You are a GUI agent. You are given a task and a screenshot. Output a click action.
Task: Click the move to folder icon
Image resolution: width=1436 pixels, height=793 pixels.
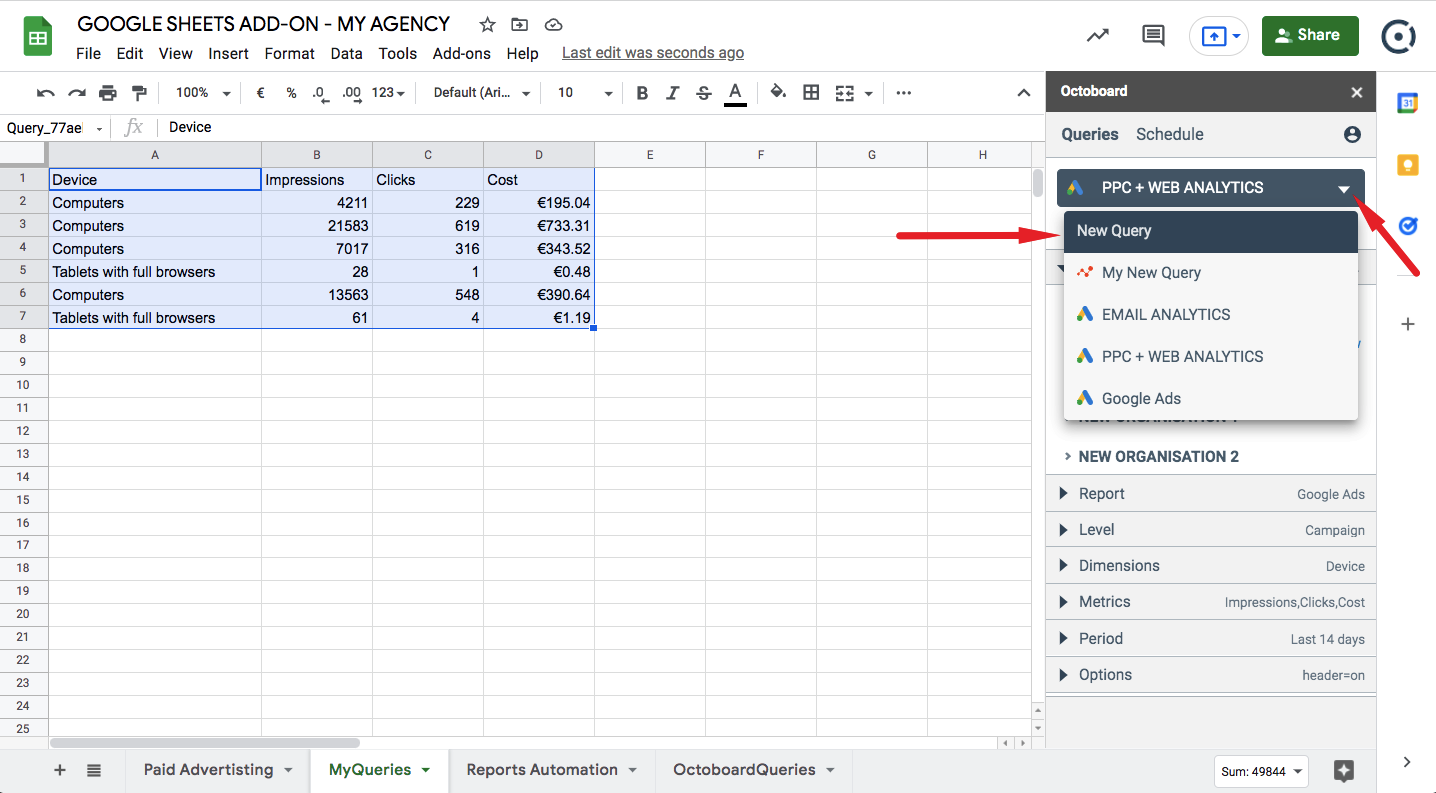[x=520, y=25]
